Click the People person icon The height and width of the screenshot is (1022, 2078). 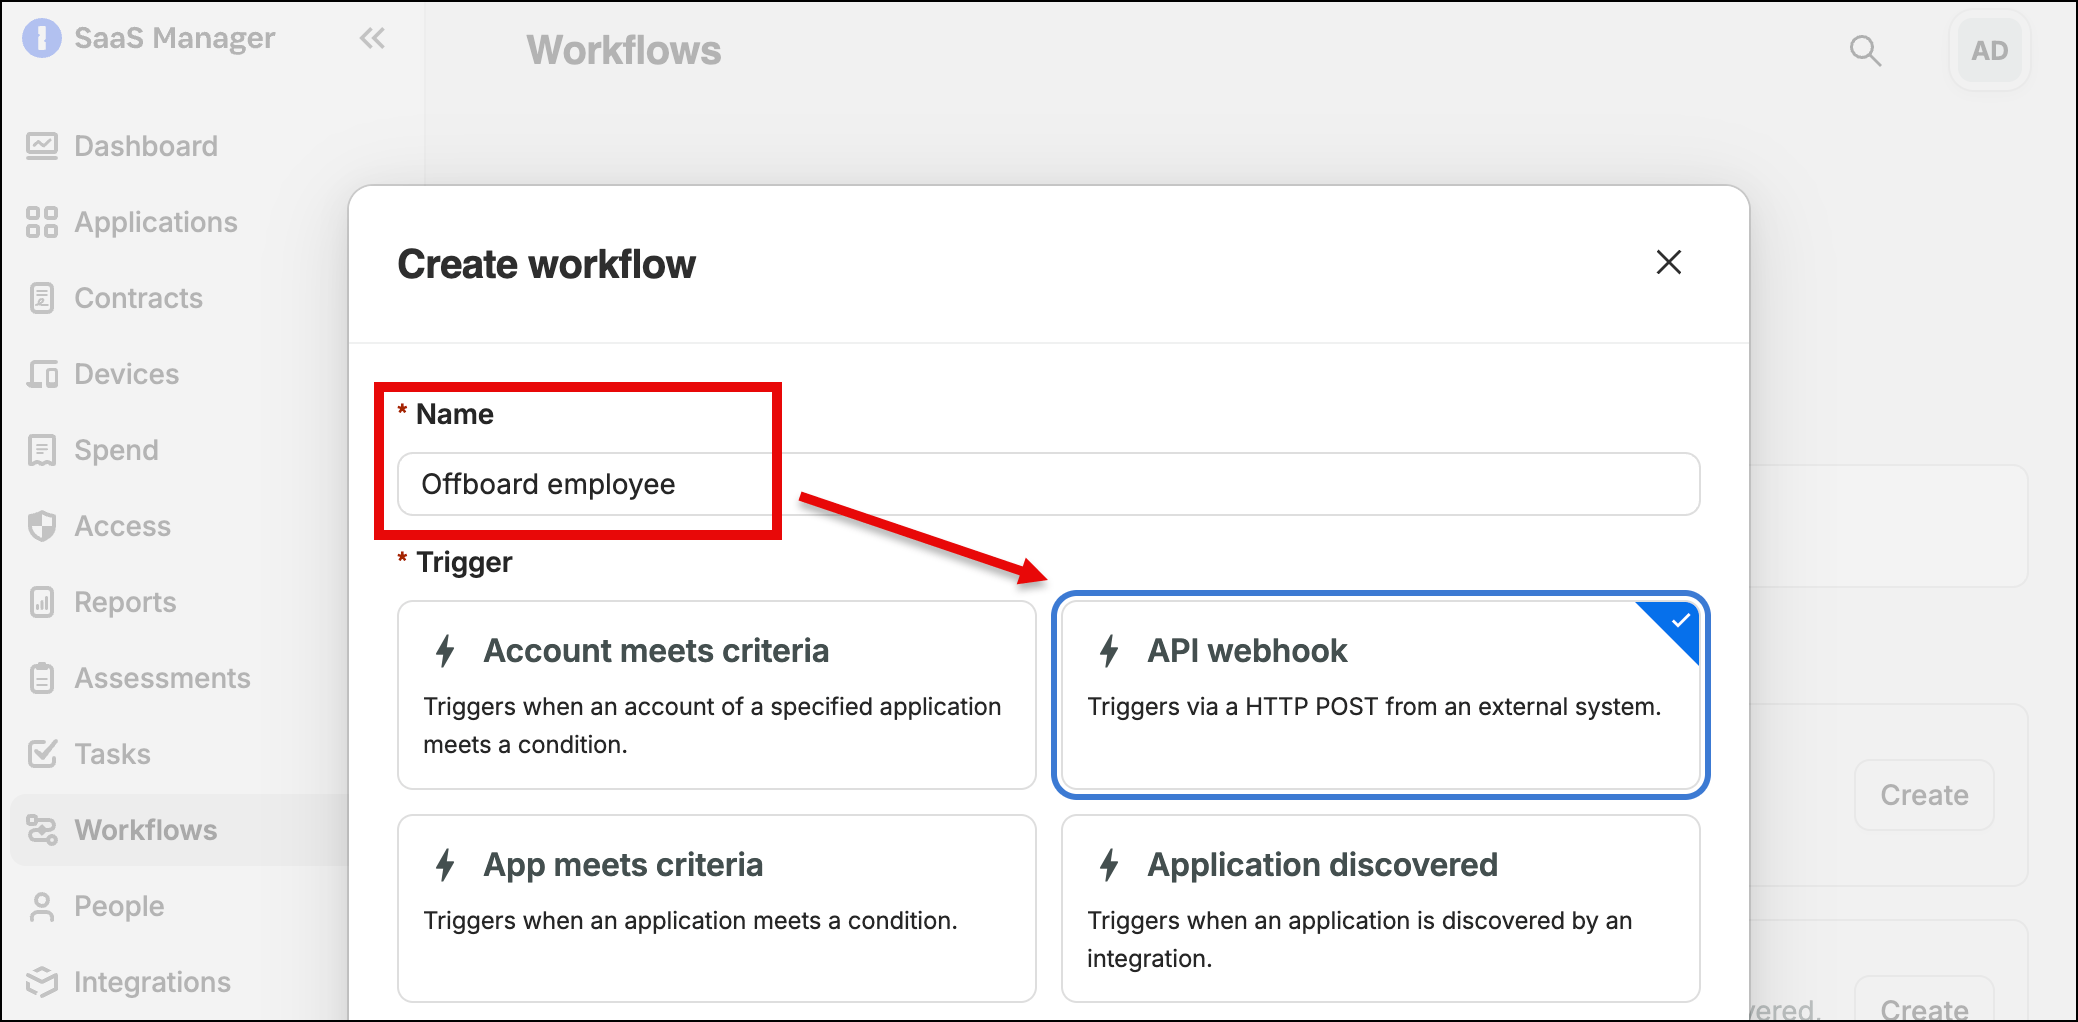(x=42, y=906)
